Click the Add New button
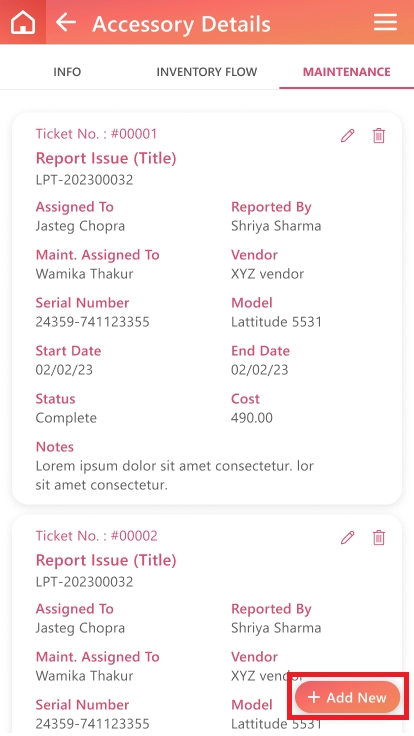 point(347,697)
